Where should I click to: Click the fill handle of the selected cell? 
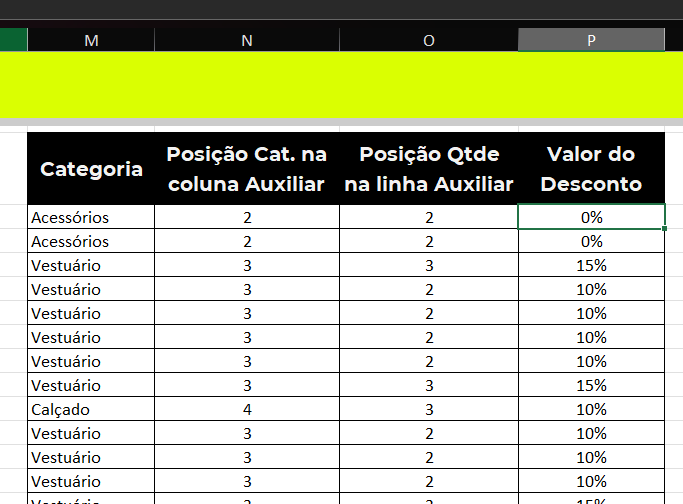click(x=664, y=228)
